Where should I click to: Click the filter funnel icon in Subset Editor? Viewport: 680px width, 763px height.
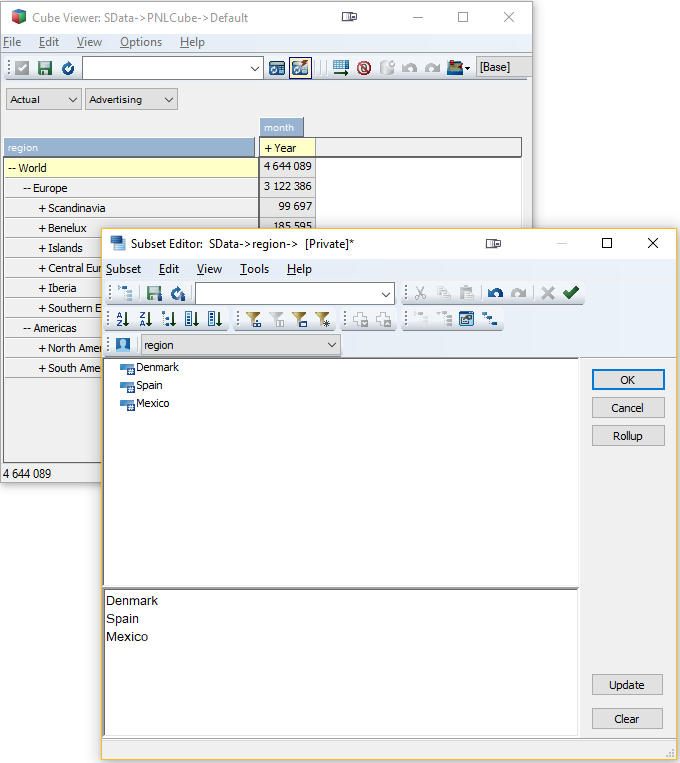pos(254,319)
